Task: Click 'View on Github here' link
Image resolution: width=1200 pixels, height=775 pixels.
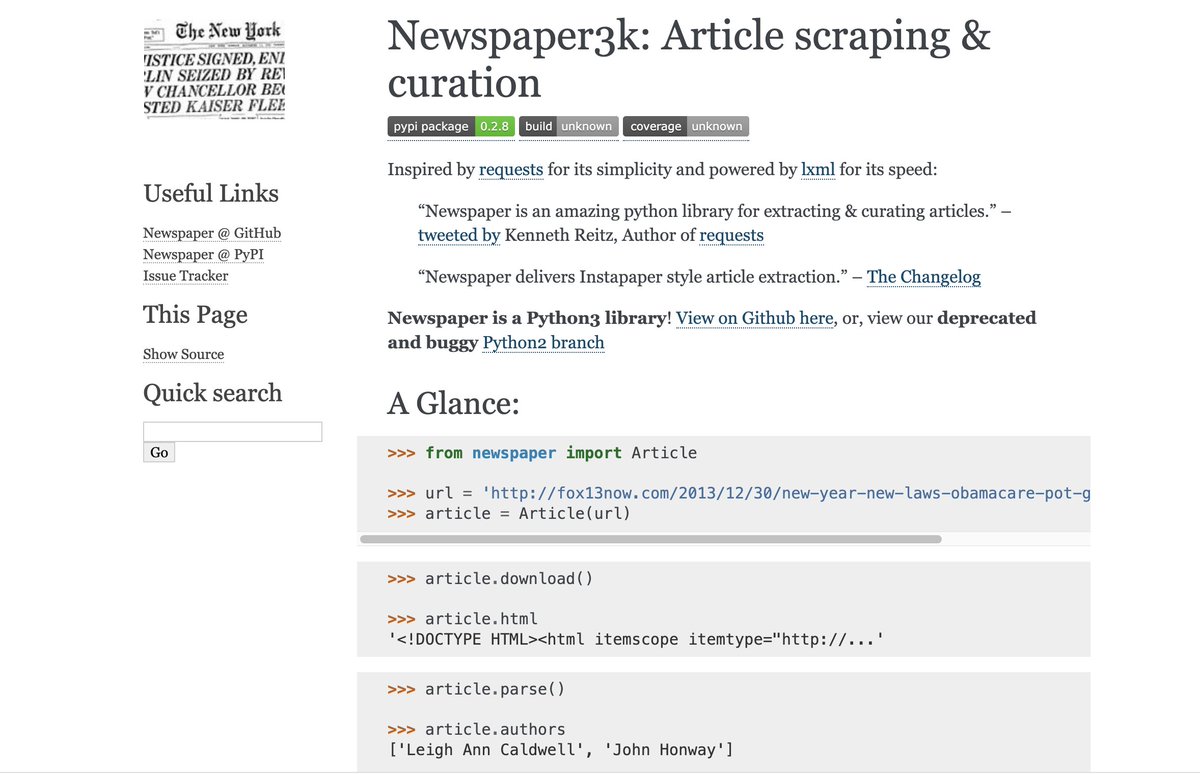Action: coord(755,318)
